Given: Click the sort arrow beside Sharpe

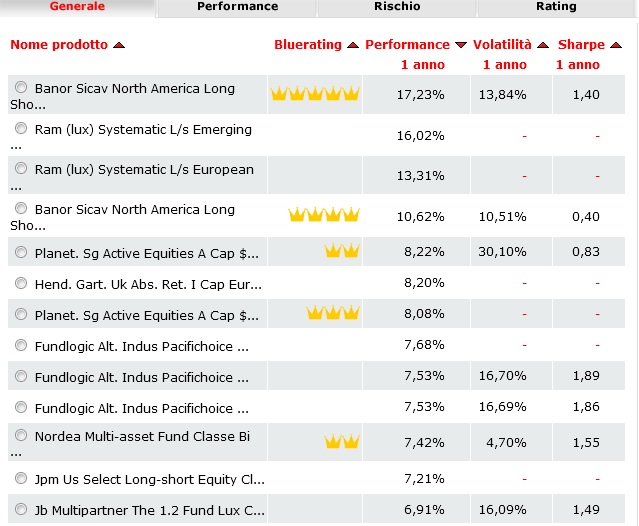Looking at the screenshot, I should pos(616,45).
